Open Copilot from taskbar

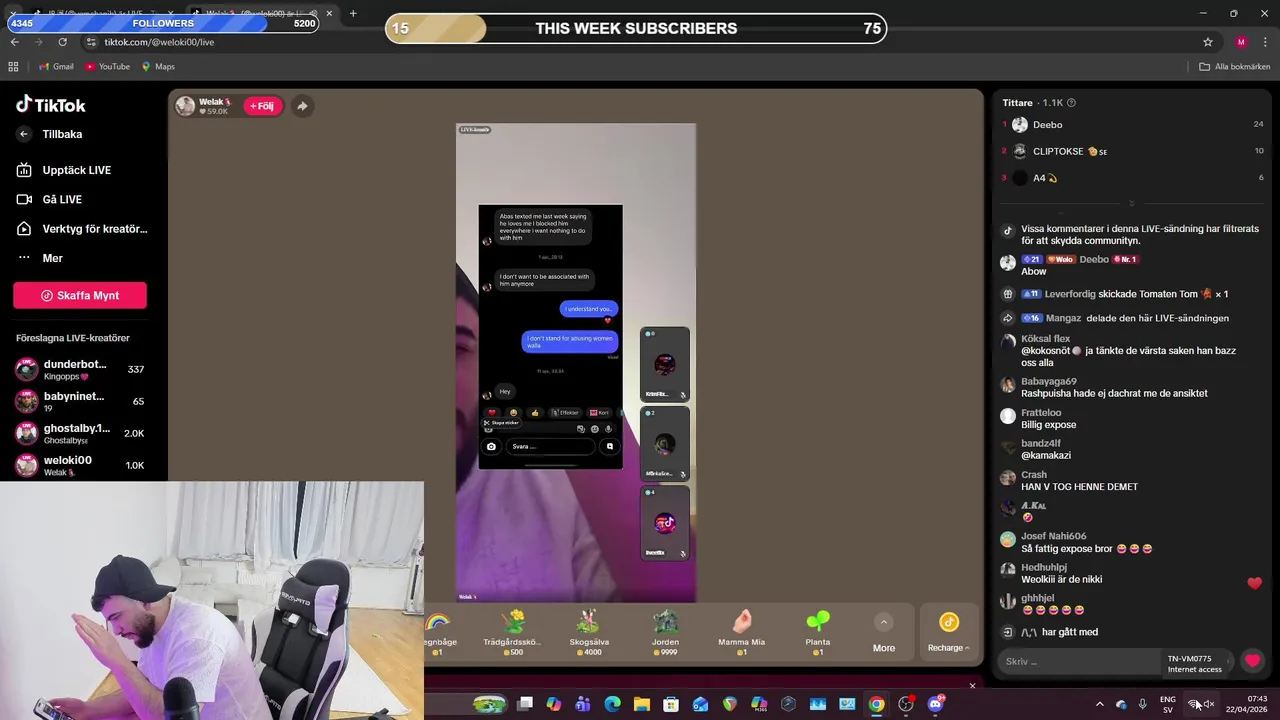[553, 704]
